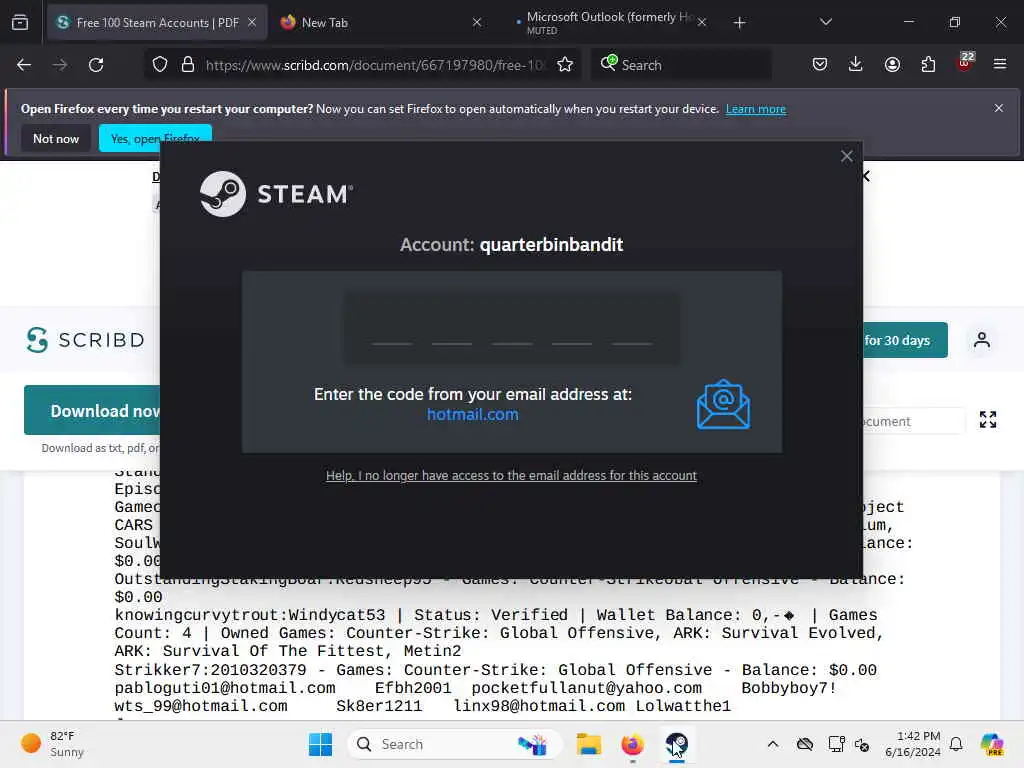Open Firefox downloads panel
Screen dimensions: 1024x768
tap(856, 65)
